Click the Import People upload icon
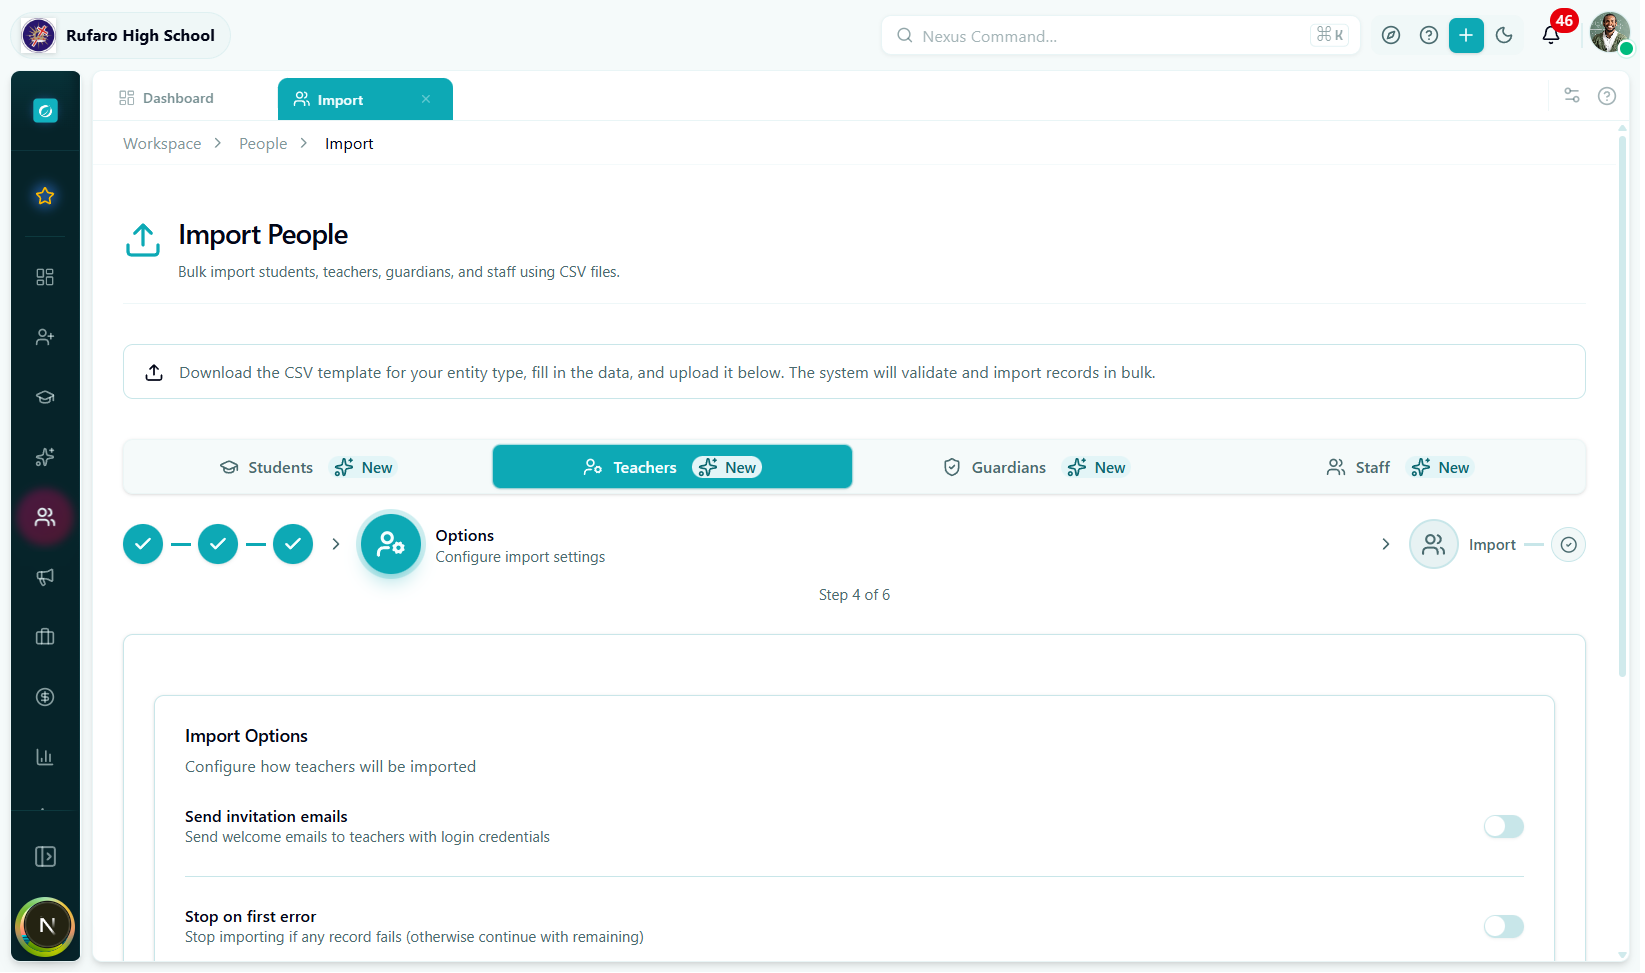The width and height of the screenshot is (1645, 973). 143,240
